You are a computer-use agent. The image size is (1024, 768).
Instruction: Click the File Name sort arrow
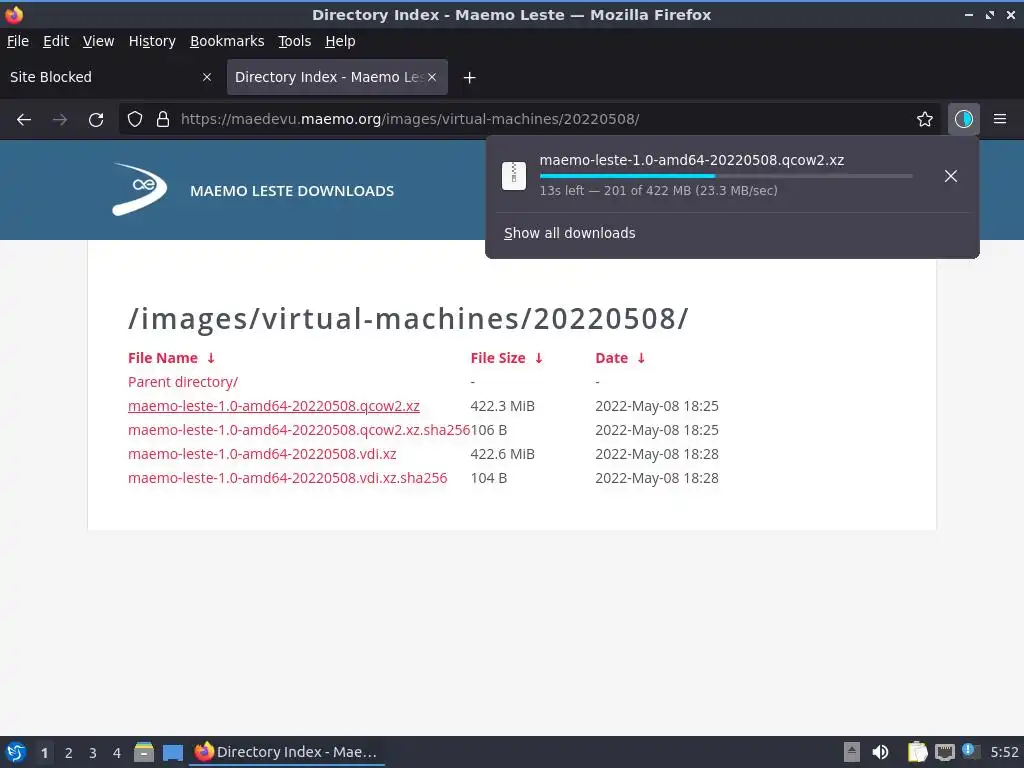[211, 358]
